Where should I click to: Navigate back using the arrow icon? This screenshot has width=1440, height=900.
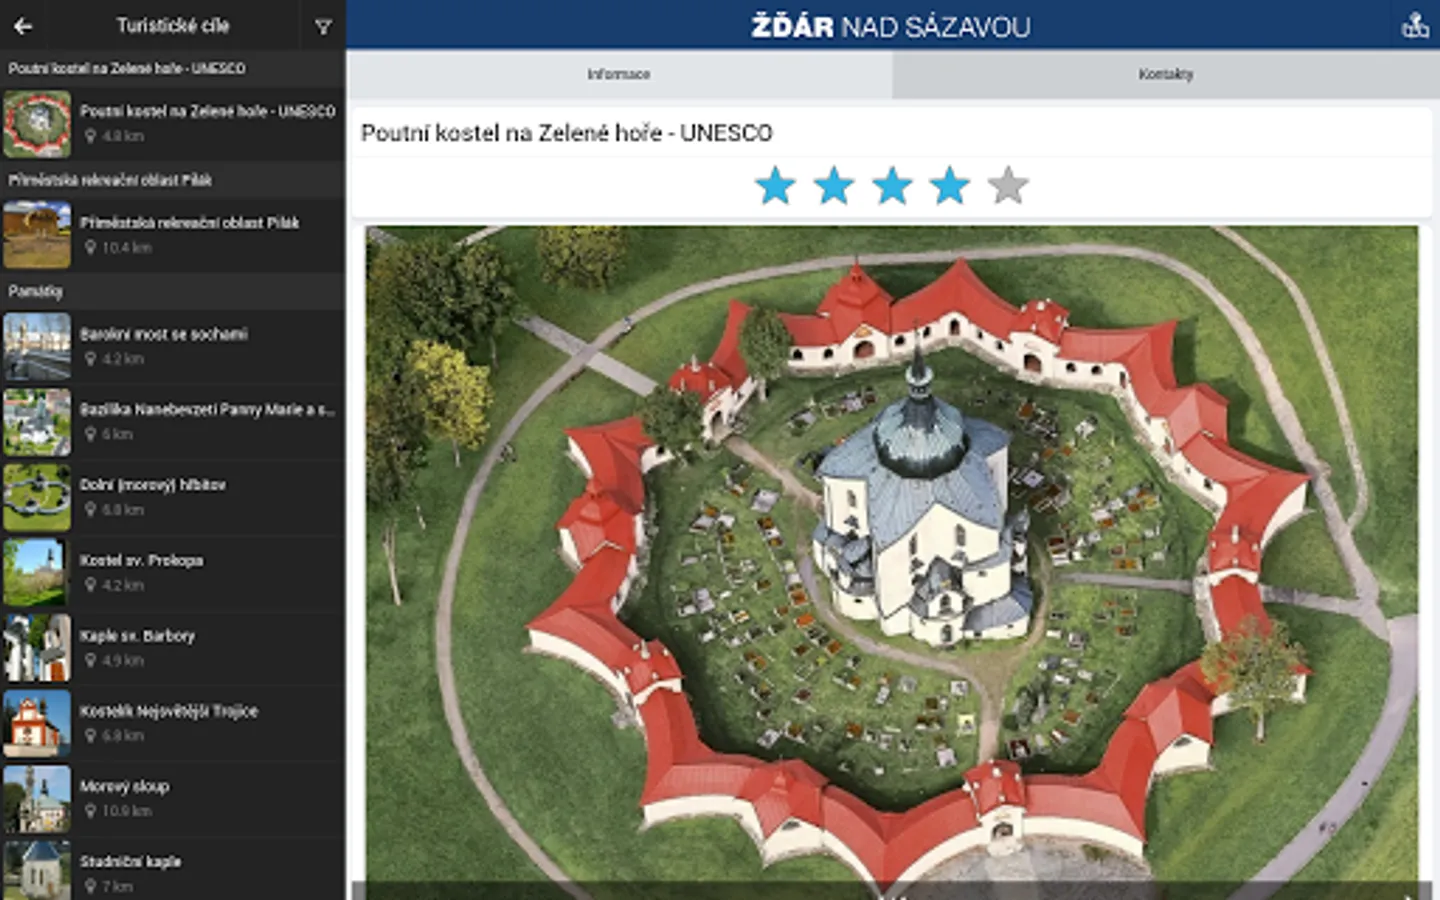24,26
